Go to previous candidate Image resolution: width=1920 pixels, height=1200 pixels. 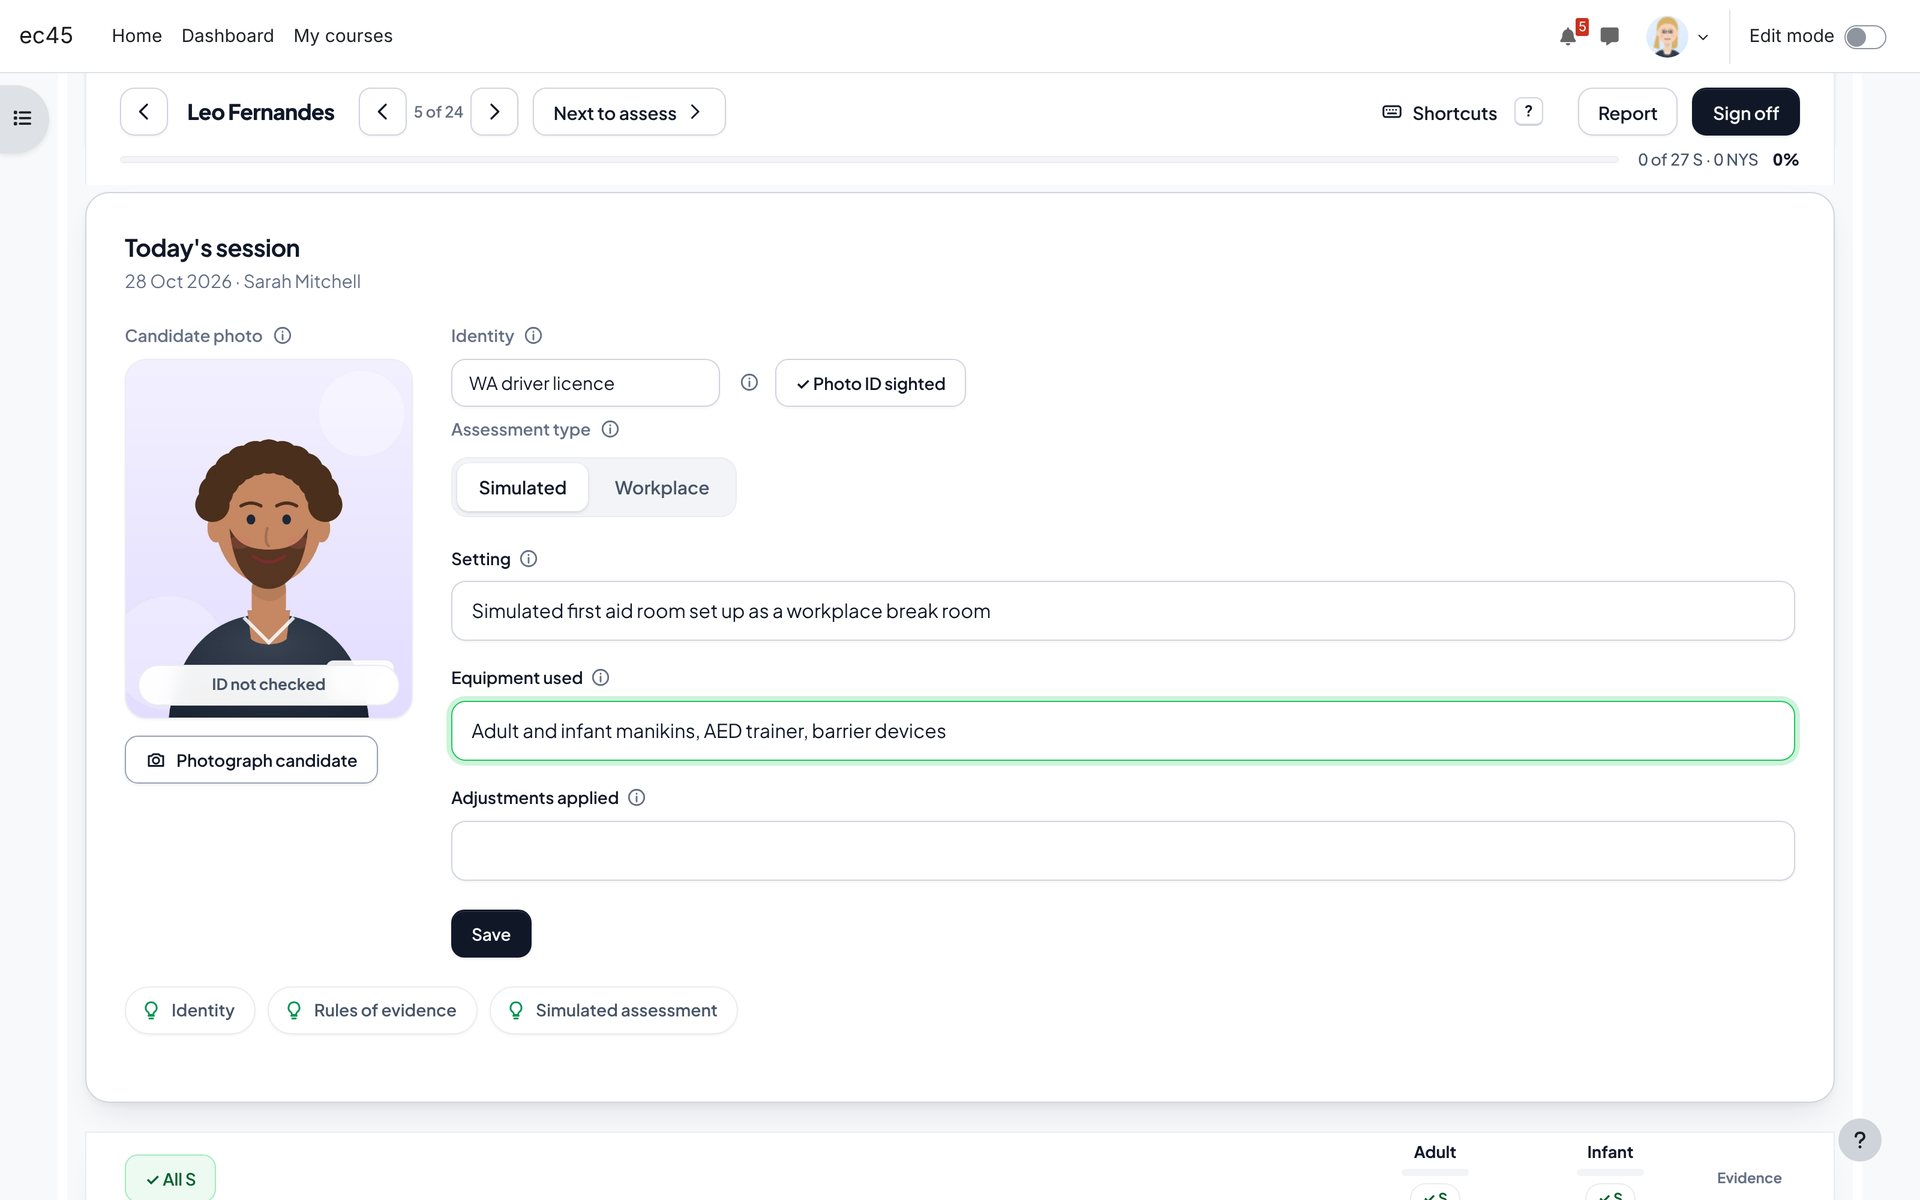(x=382, y=112)
